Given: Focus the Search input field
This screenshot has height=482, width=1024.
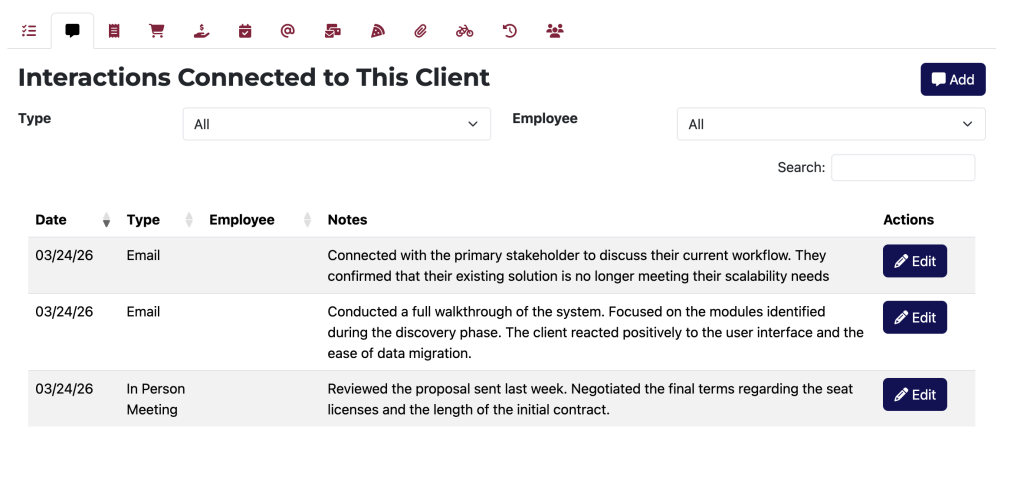Looking at the screenshot, I should pyautogui.click(x=902, y=168).
